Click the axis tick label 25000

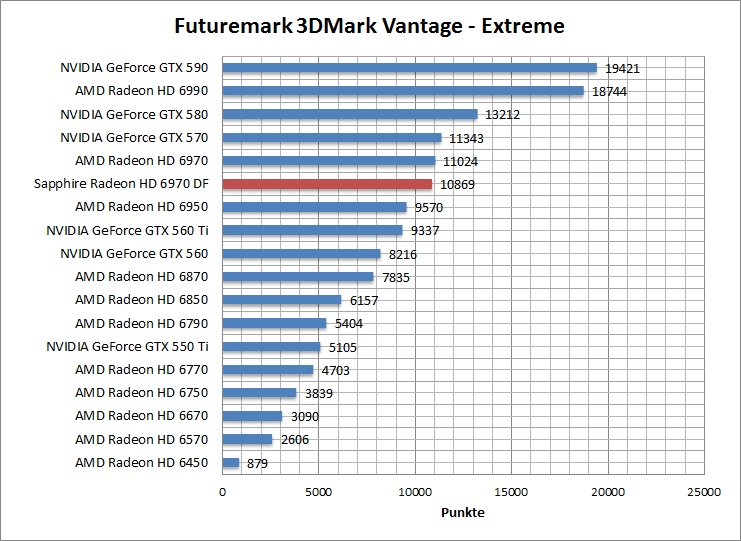click(x=704, y=492)
